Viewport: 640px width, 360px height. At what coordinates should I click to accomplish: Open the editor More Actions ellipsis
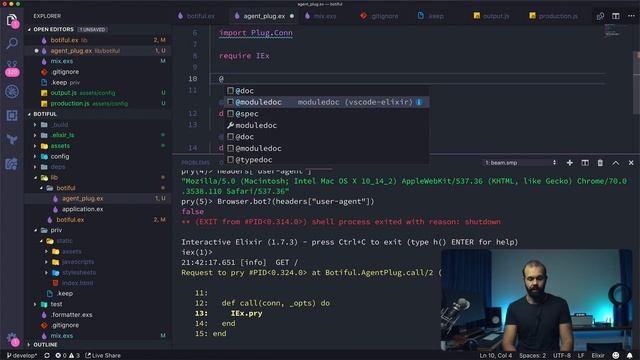(x=631, y=16)
